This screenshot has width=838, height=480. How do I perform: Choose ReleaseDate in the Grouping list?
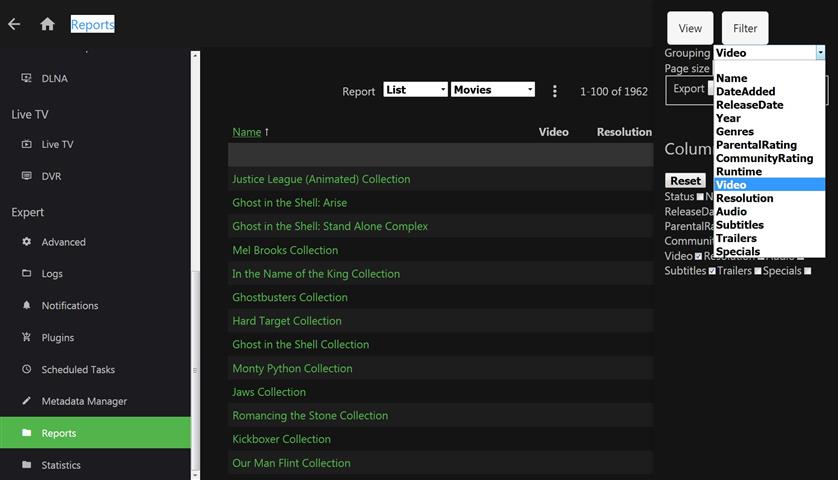[x=769, y=105]
